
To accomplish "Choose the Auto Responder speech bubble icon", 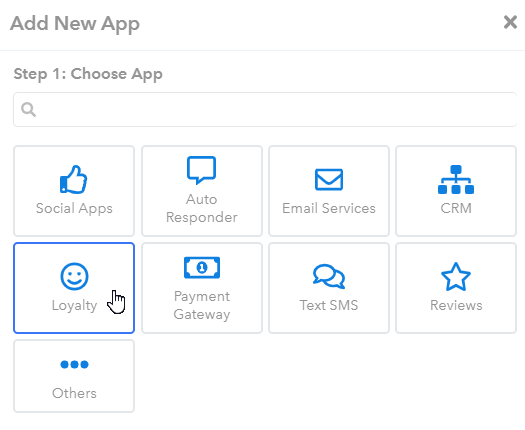I will pyautogui.click(x=201, y=170).
